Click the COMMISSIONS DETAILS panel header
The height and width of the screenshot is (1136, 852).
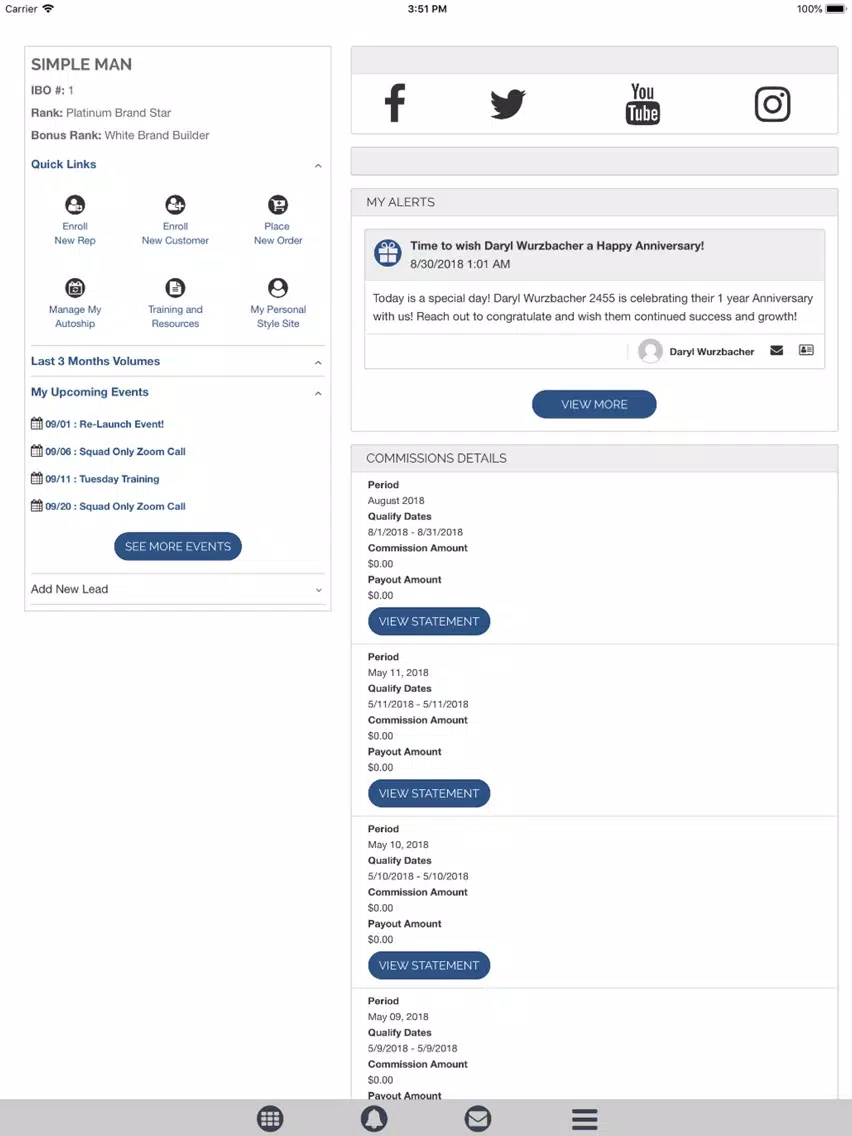pyautogui.click(x=594, y=458)
